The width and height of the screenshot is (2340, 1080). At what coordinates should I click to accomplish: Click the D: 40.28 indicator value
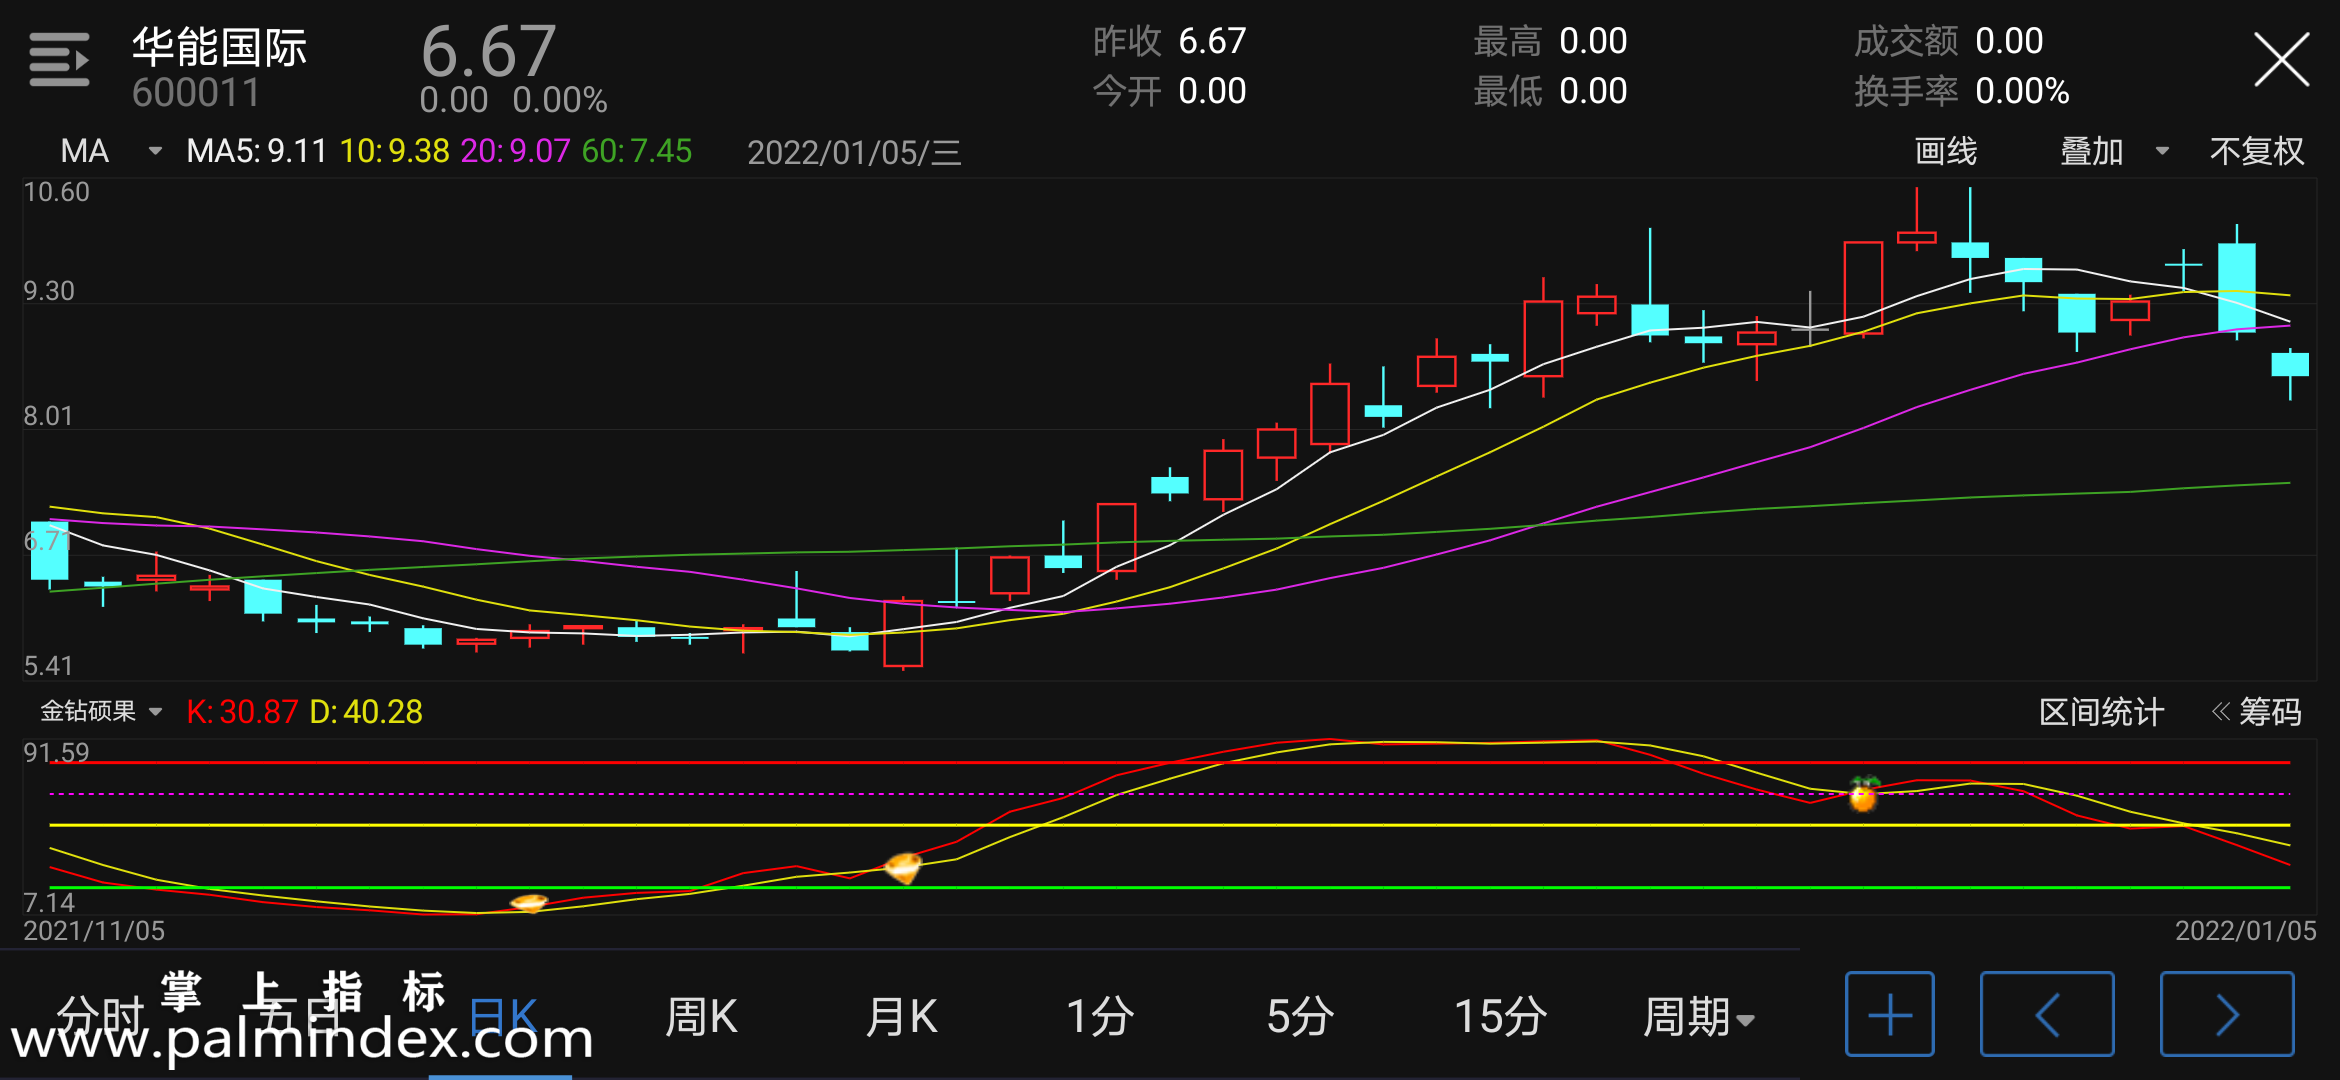(x=366, y=712)
